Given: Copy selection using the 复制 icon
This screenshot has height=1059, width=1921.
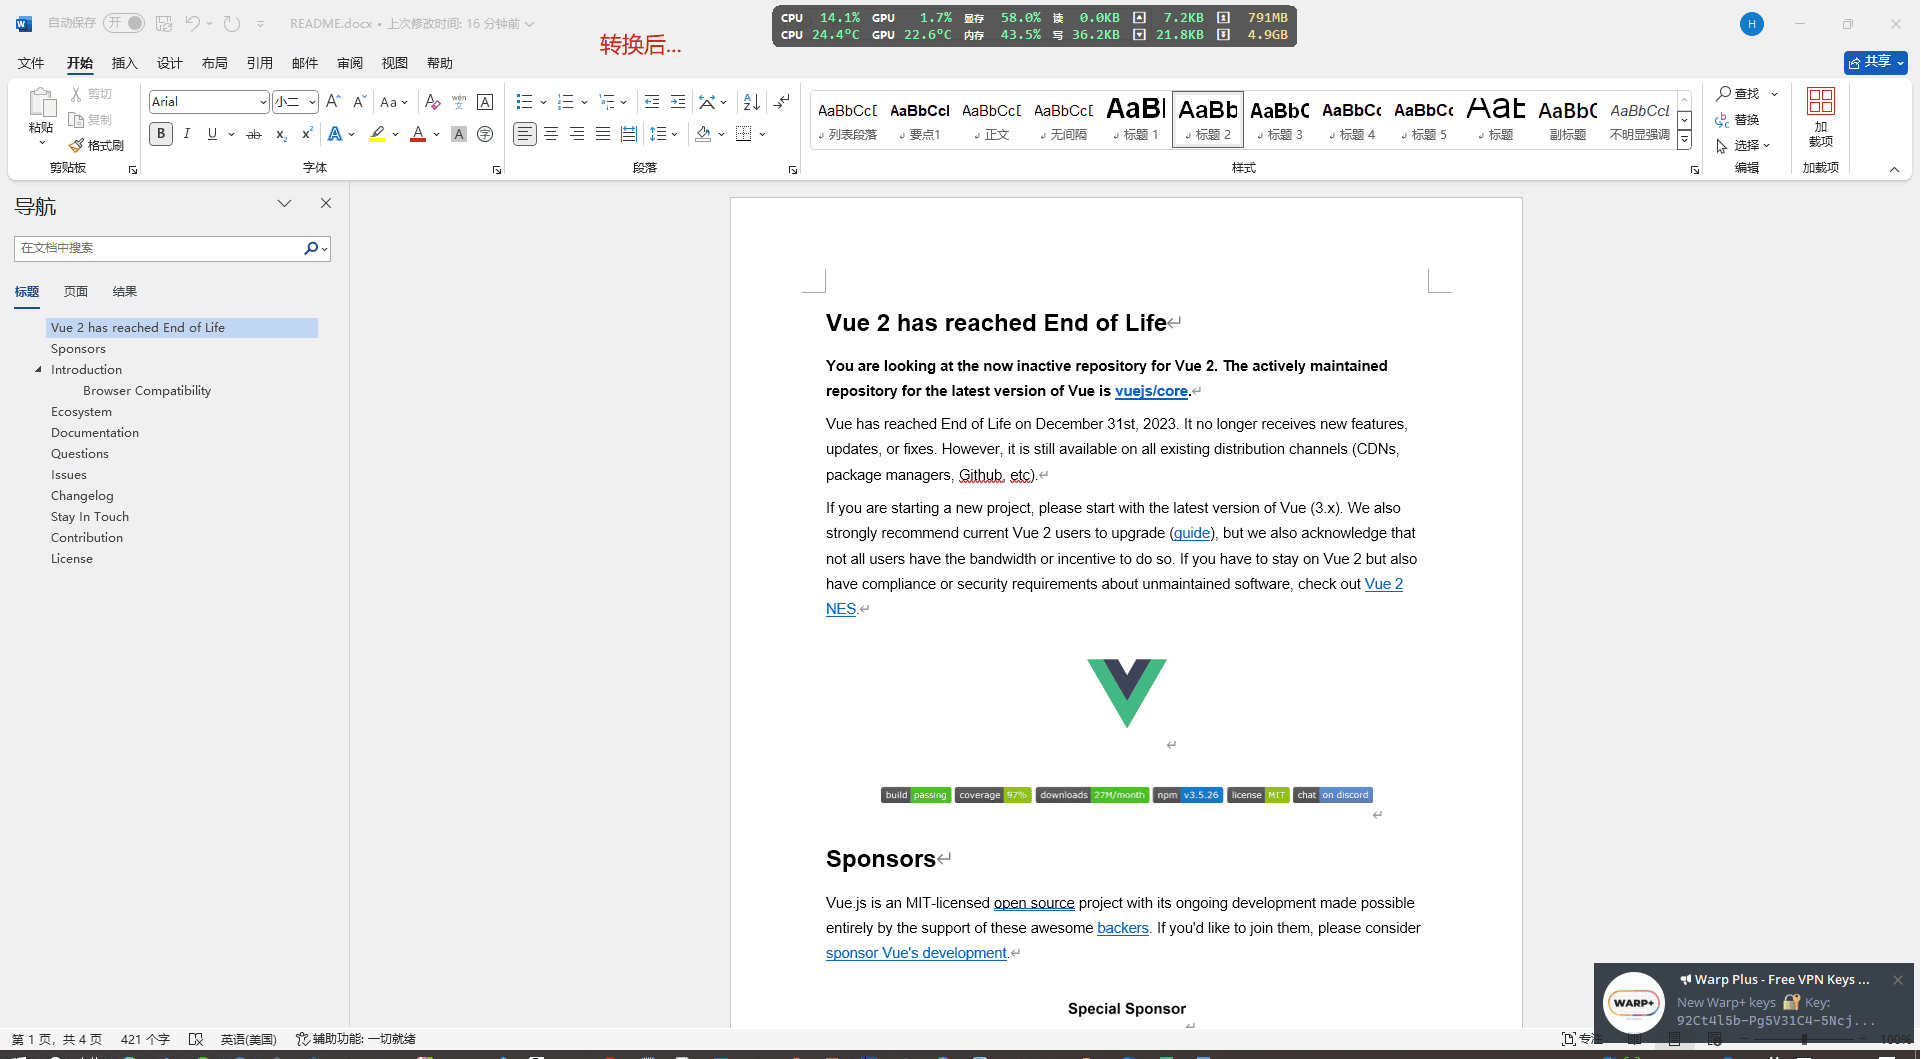Looking at the screenshot, I should click(91, 120).
